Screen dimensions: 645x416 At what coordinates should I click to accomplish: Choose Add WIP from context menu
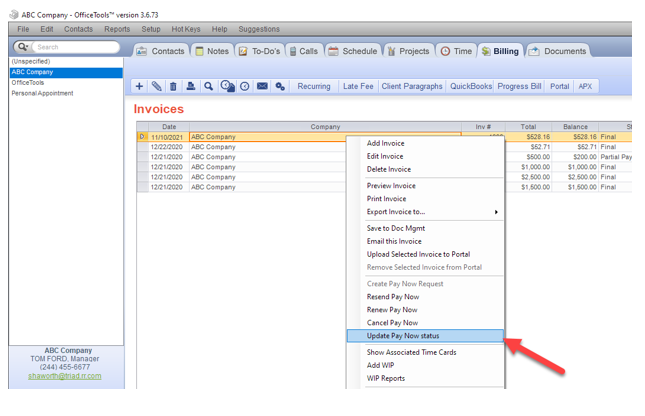425,365
